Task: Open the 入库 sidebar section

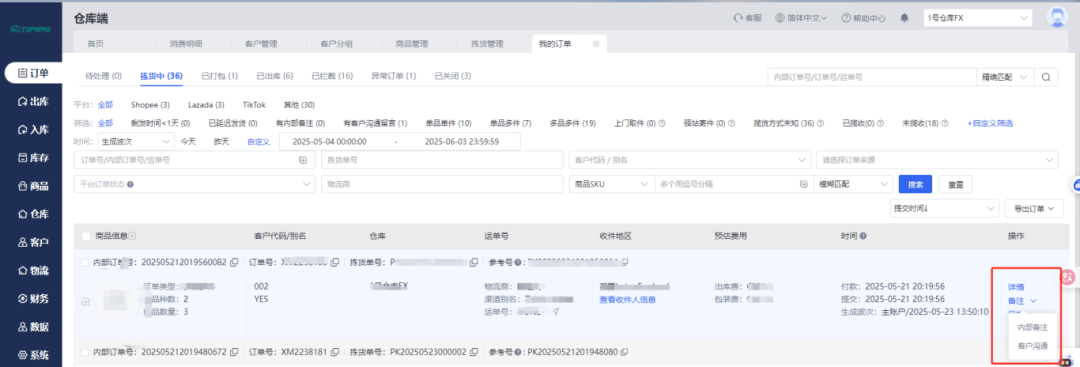Action: [33, 129]
